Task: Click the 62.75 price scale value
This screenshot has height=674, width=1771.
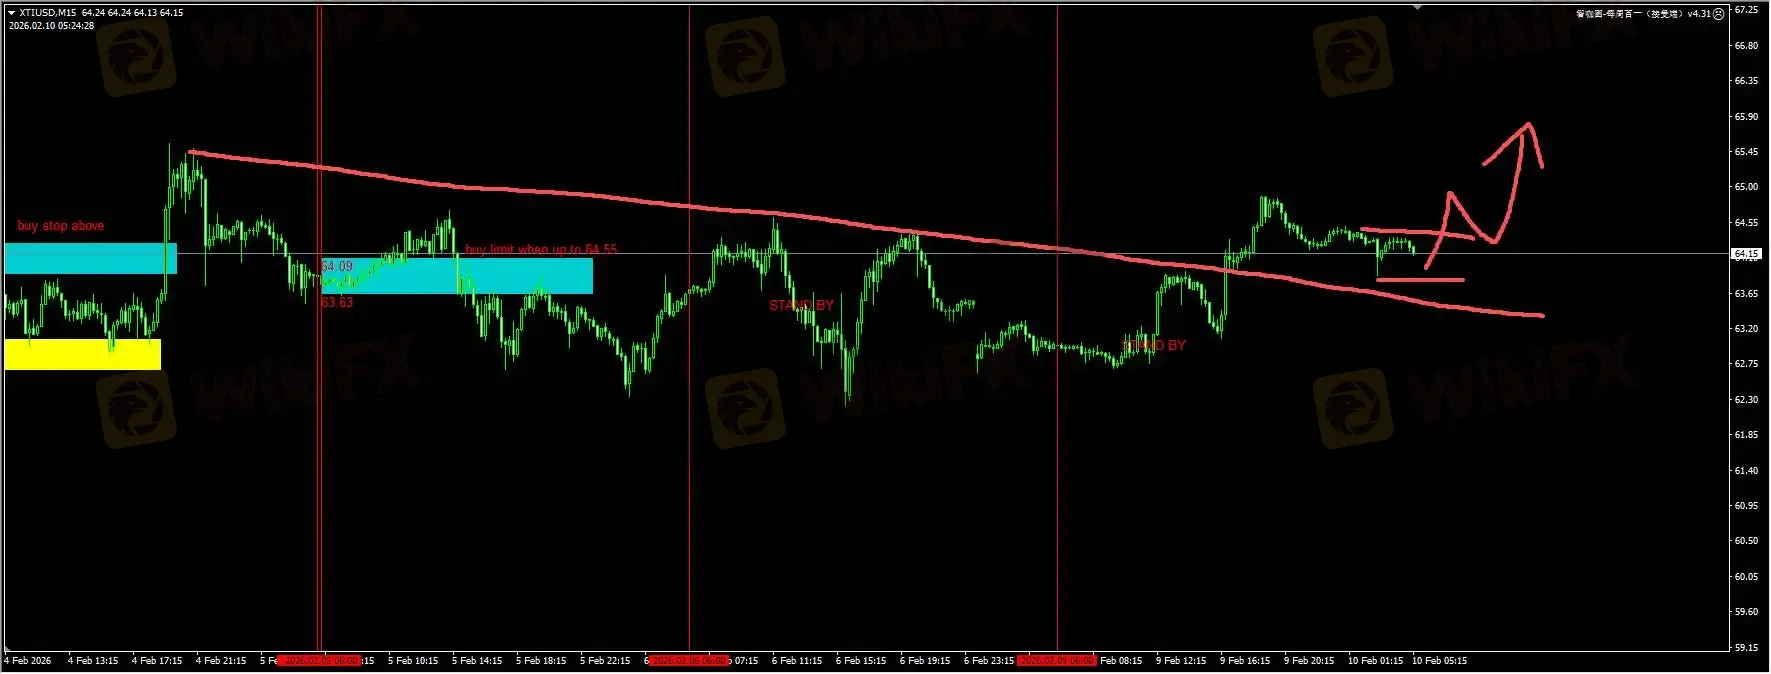Action: pos(1746,364)
